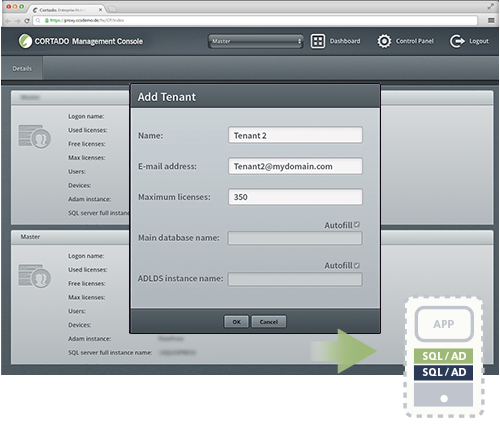Click 'SQL server full instance name:' in Master panel
The width and height of the screenshot is (500, 430).
coord(110,352)
